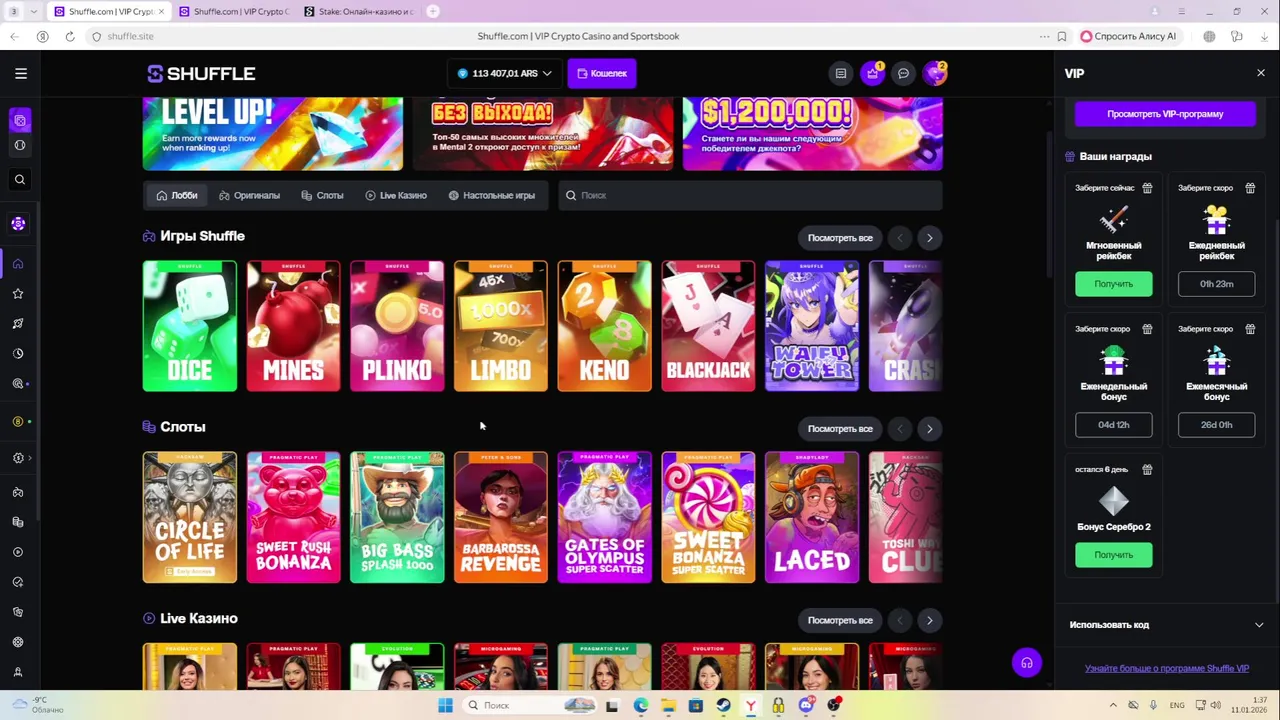Open Big Bass Splash 1000 slot
This screenshot has width=1280, height=720.
397,517
